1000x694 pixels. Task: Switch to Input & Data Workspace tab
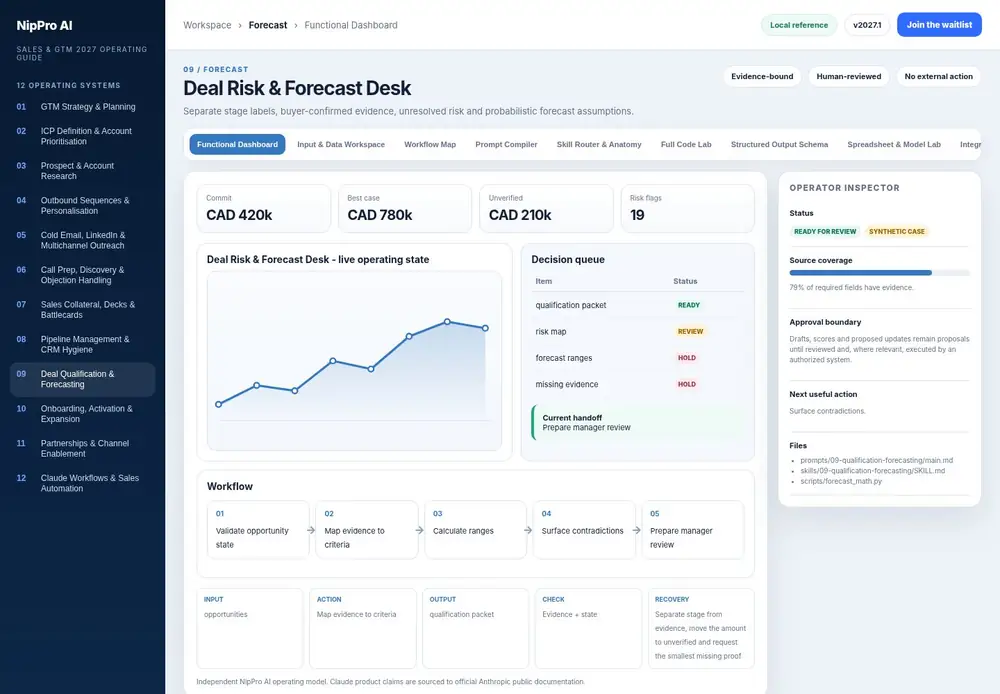tap(341, 144)
